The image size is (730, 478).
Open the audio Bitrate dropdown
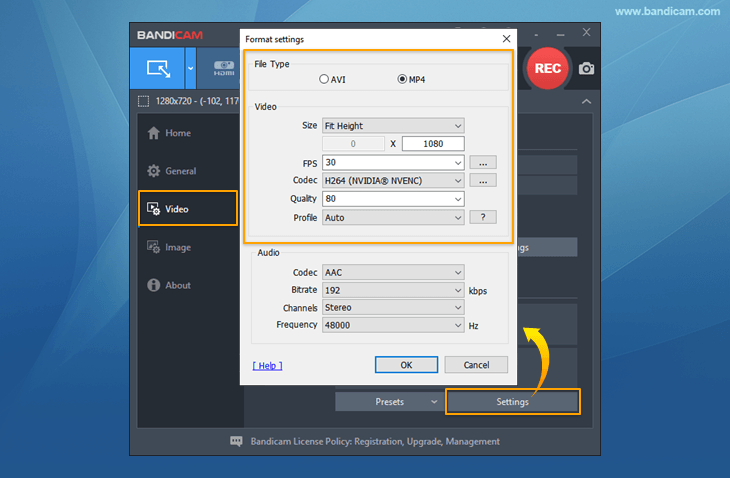pos(393,290)
